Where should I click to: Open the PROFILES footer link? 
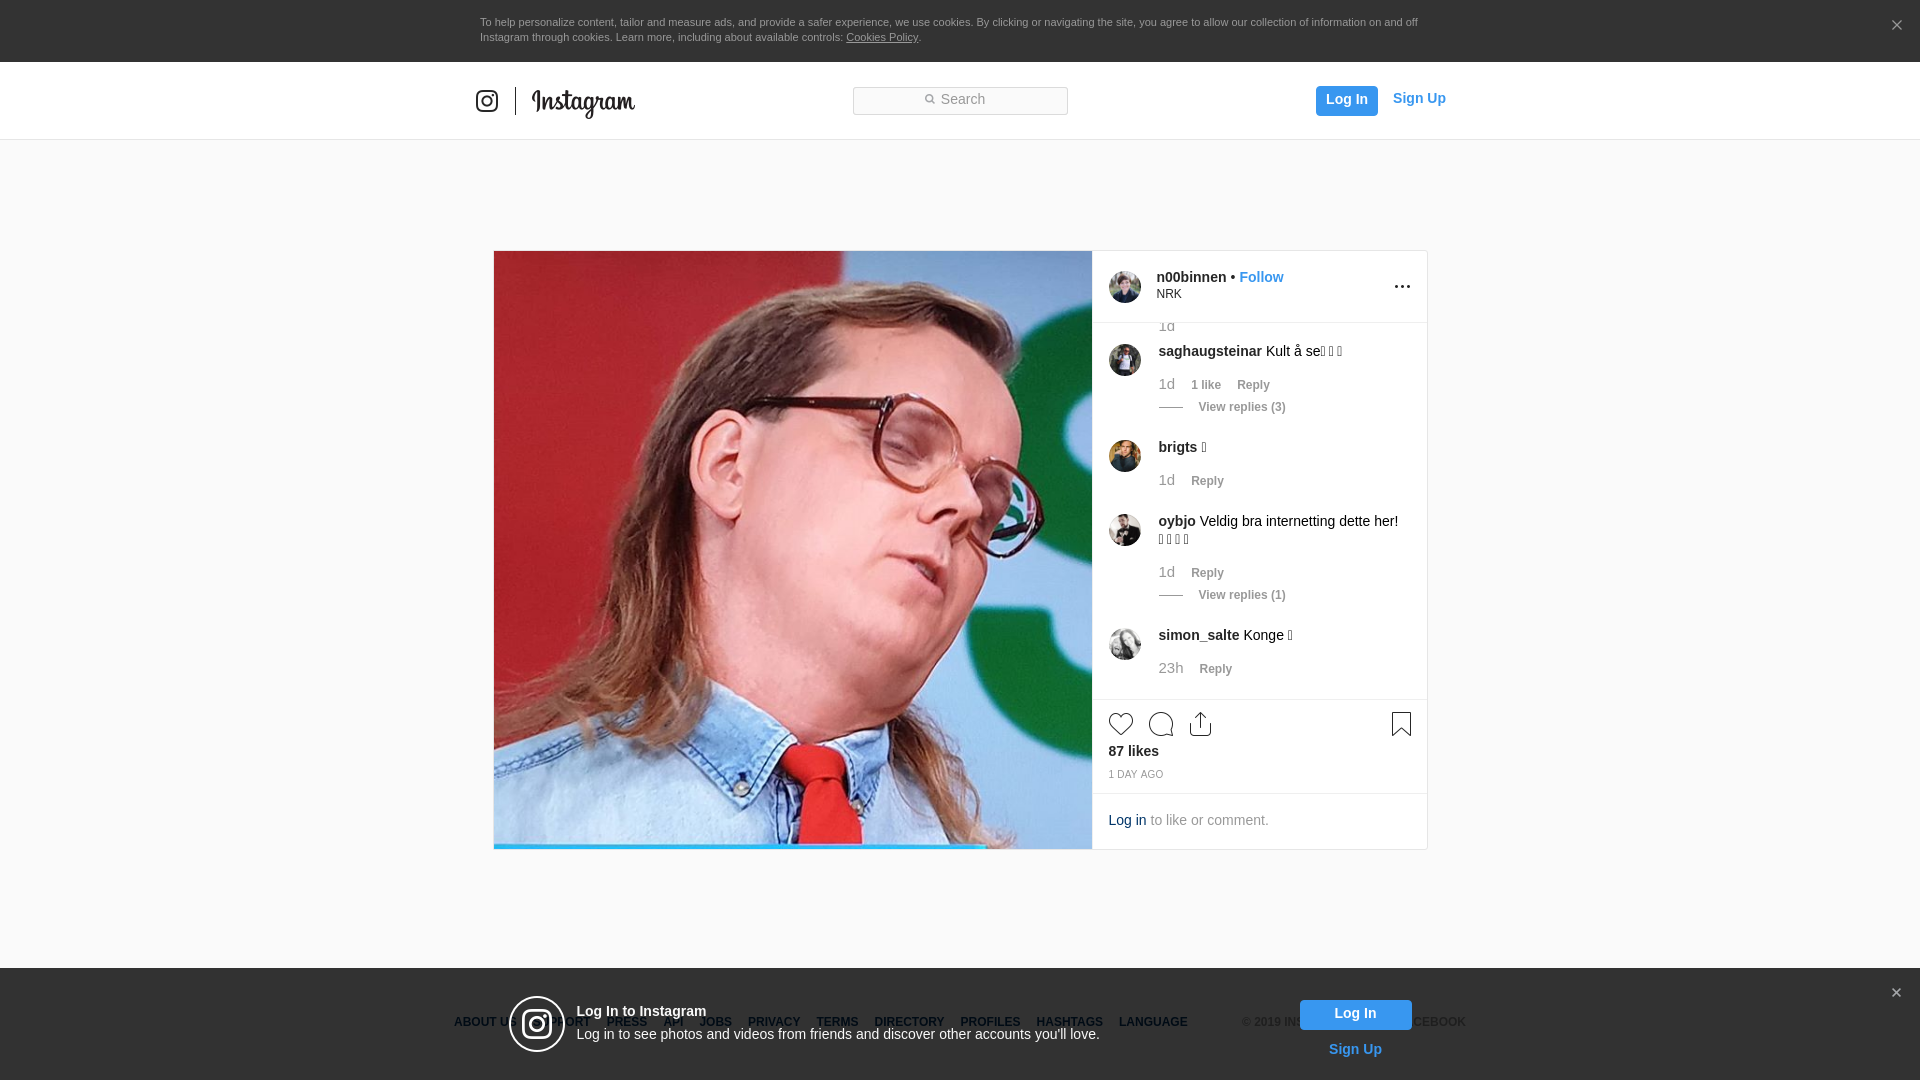(x=990, y=1022)
